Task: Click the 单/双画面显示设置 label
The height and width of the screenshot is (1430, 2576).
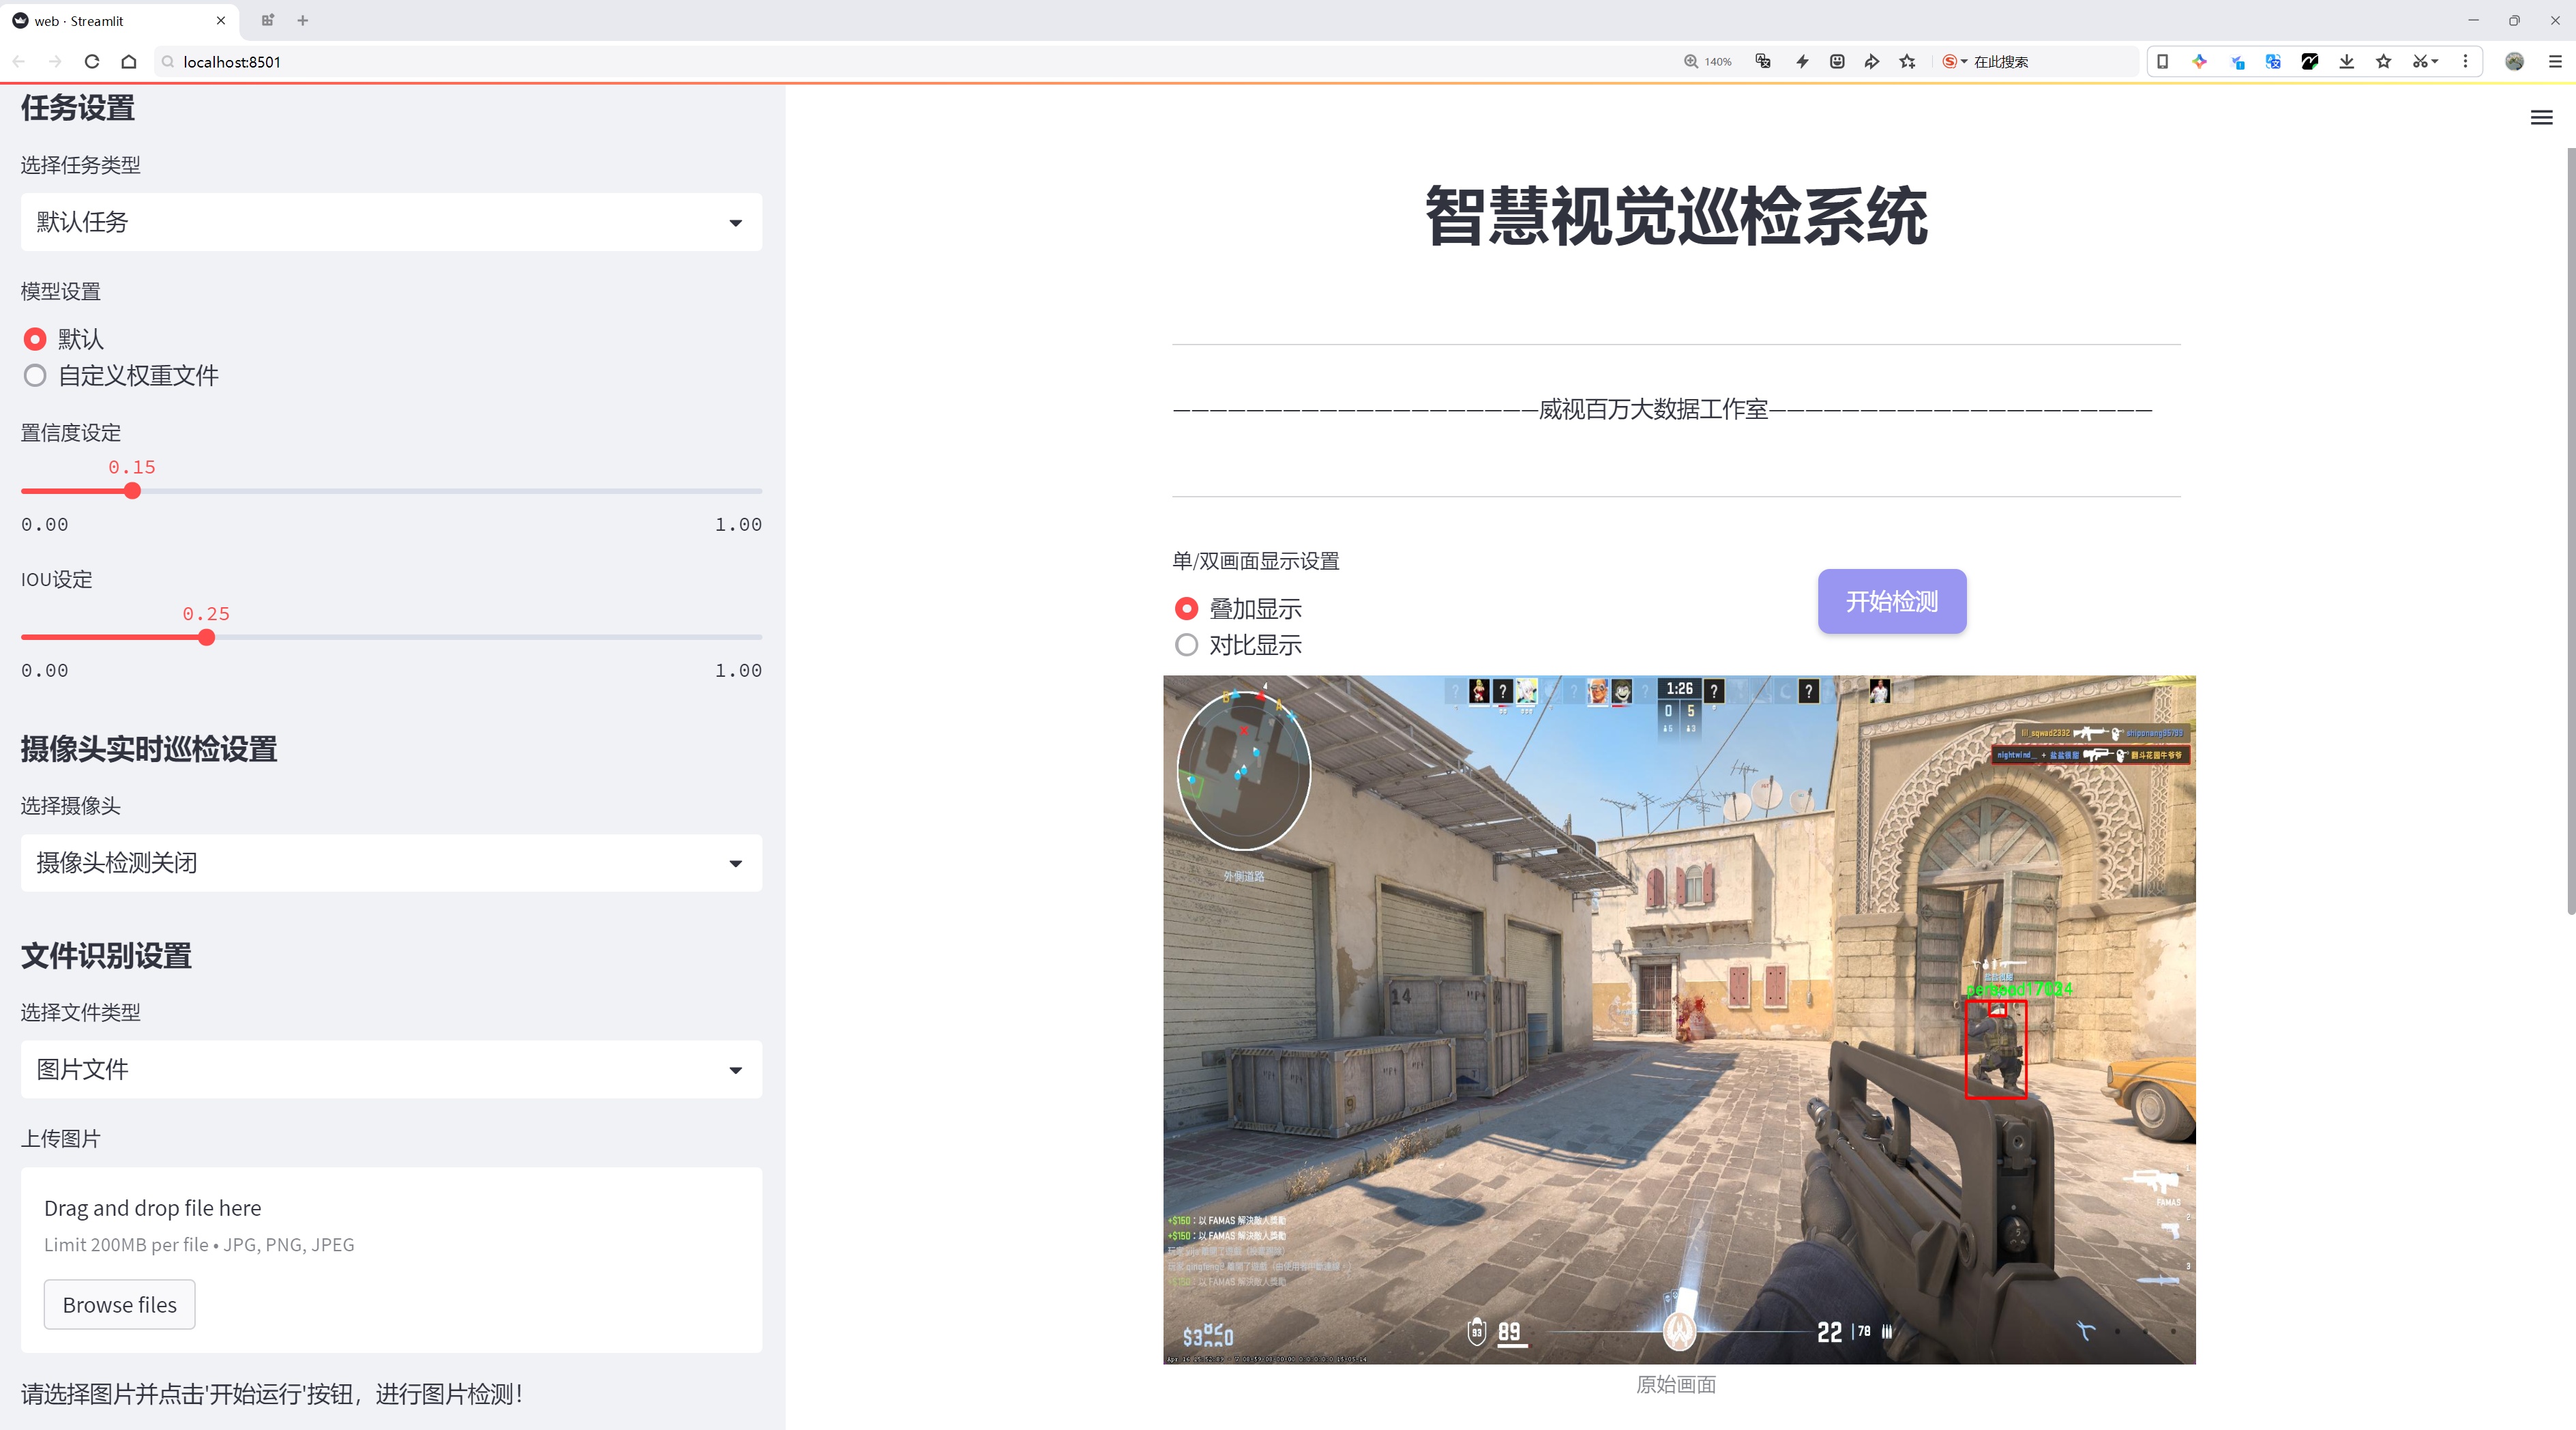Action: 1256,561
